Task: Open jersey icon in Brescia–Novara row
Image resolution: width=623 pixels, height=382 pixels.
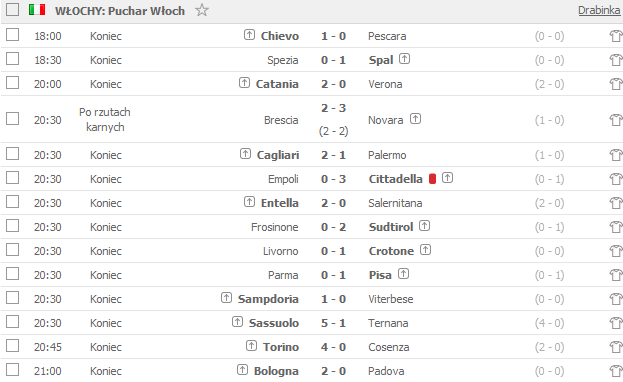Action: (616, 120)
